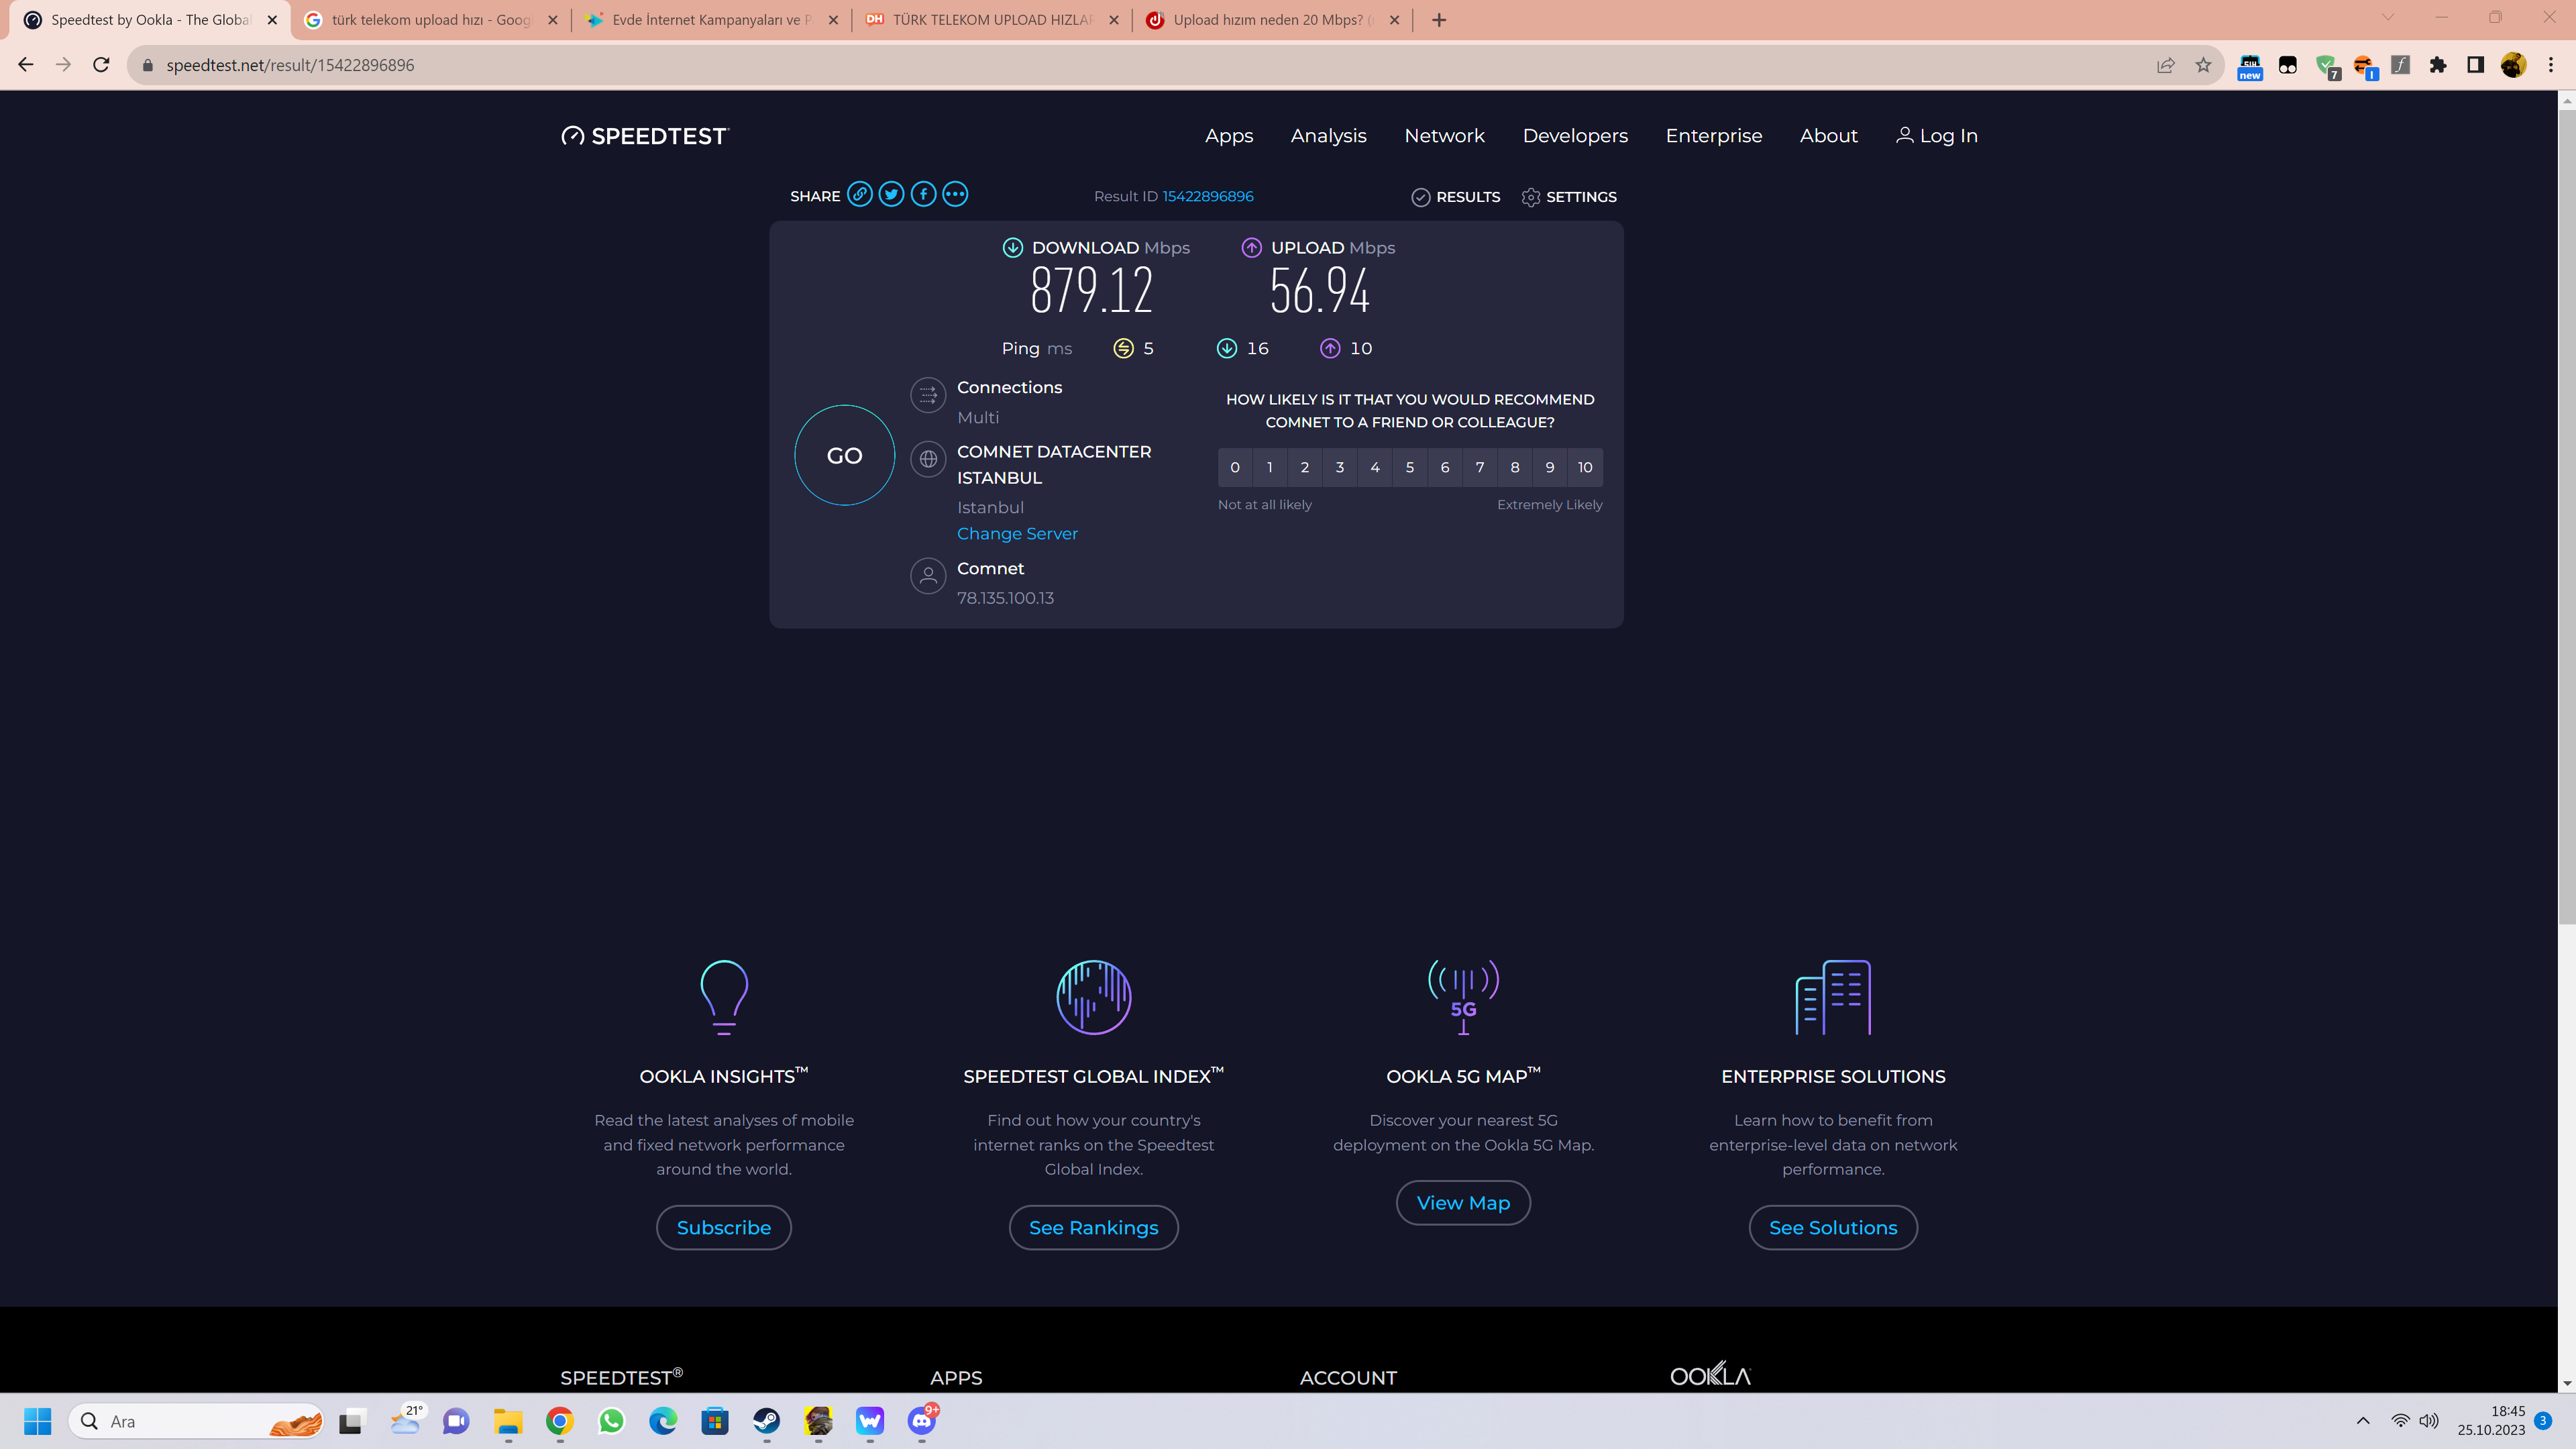Screen dimensions: 2576x1449
Task: Open Steam from taskbar
Action: click(x=767, y=1421)
